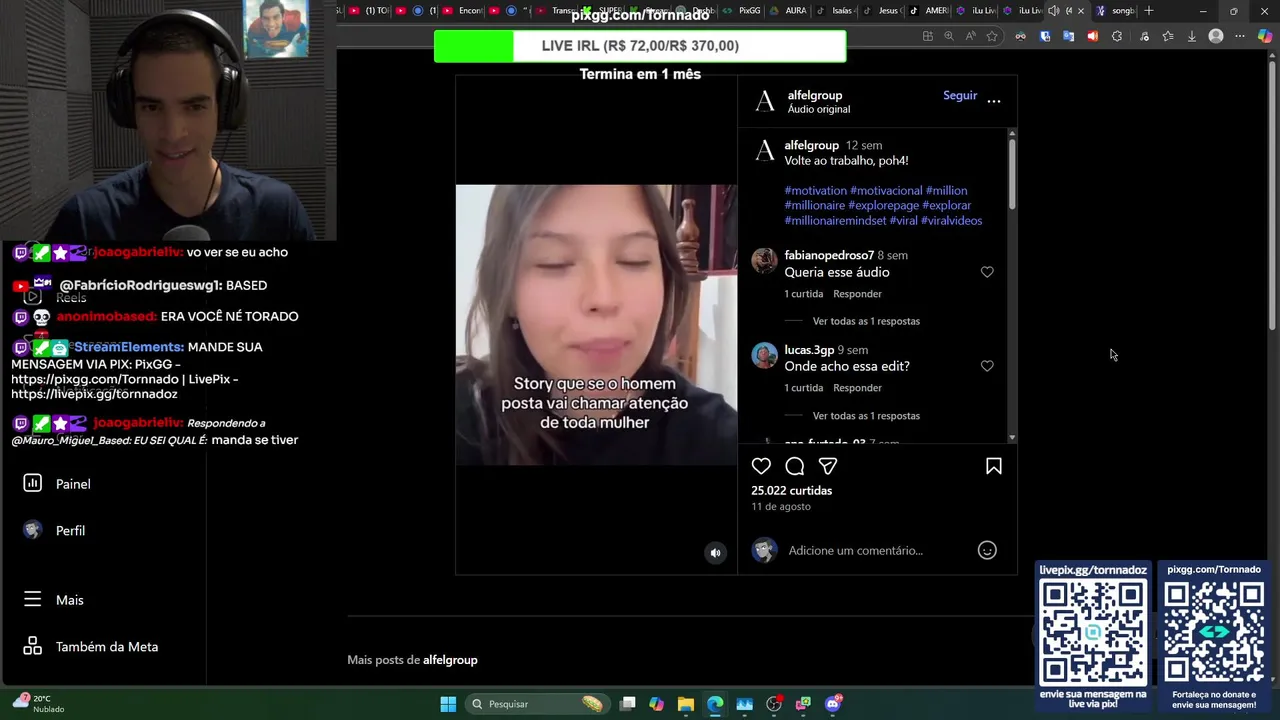Open the comment icon under the post
The height and width of the screenshot is (720, 1280).
point(795,466)
